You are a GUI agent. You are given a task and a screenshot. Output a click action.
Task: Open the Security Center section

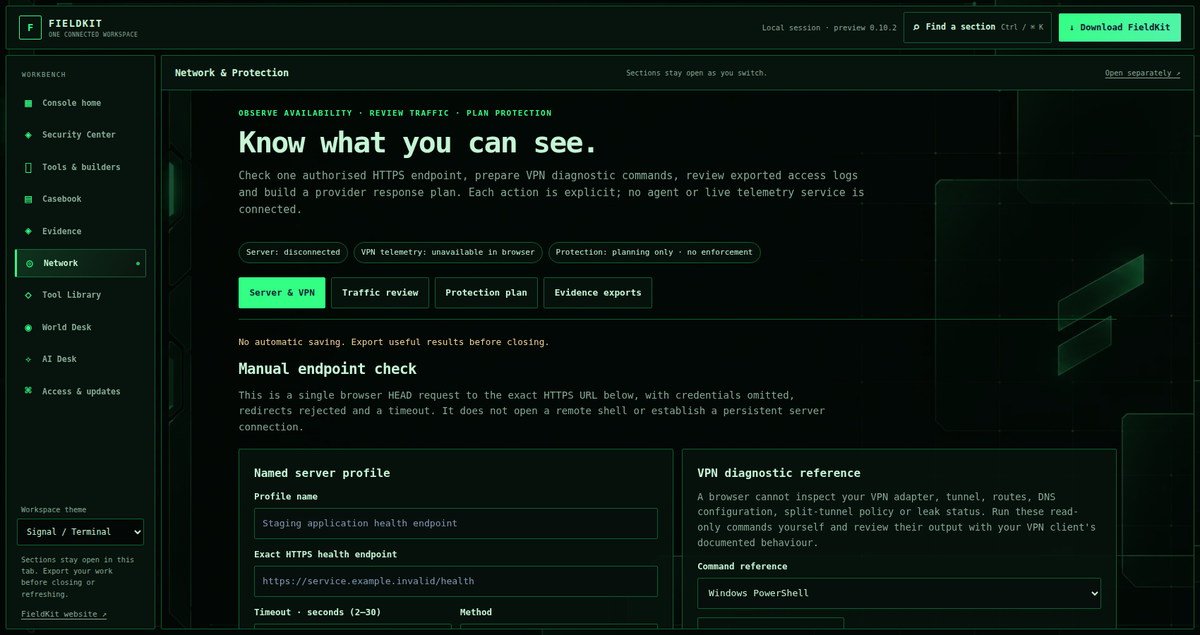(x=80, y=135)
